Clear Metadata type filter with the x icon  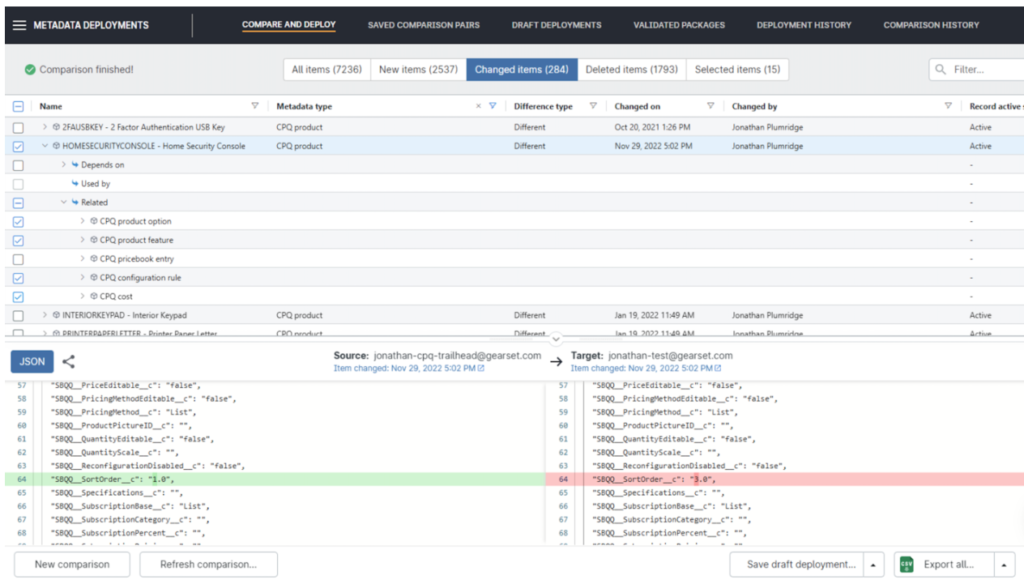click(x=478, y=106)
